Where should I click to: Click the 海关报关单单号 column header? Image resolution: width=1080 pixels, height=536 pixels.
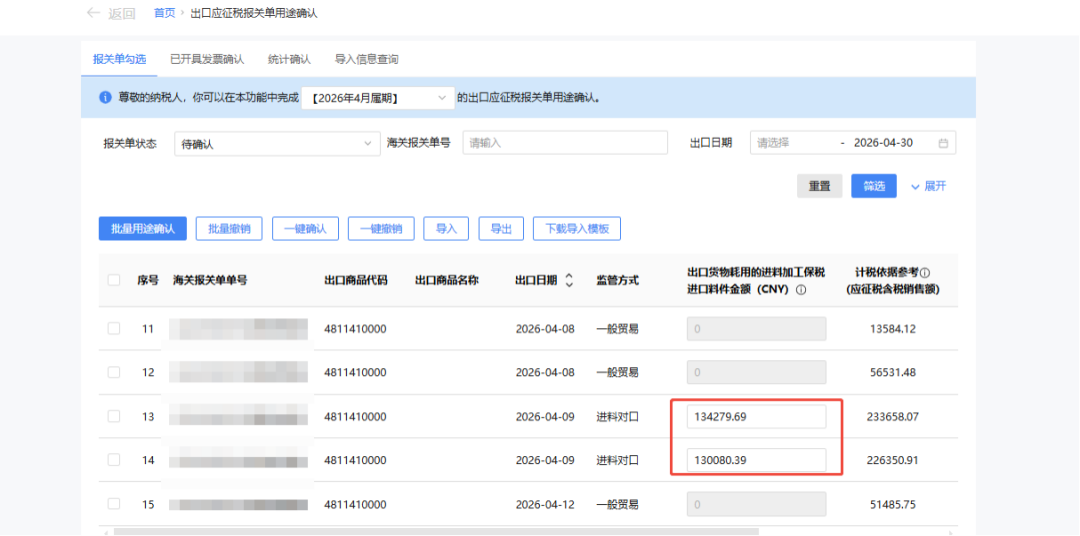pyautogui.click(x=210, y=280)
